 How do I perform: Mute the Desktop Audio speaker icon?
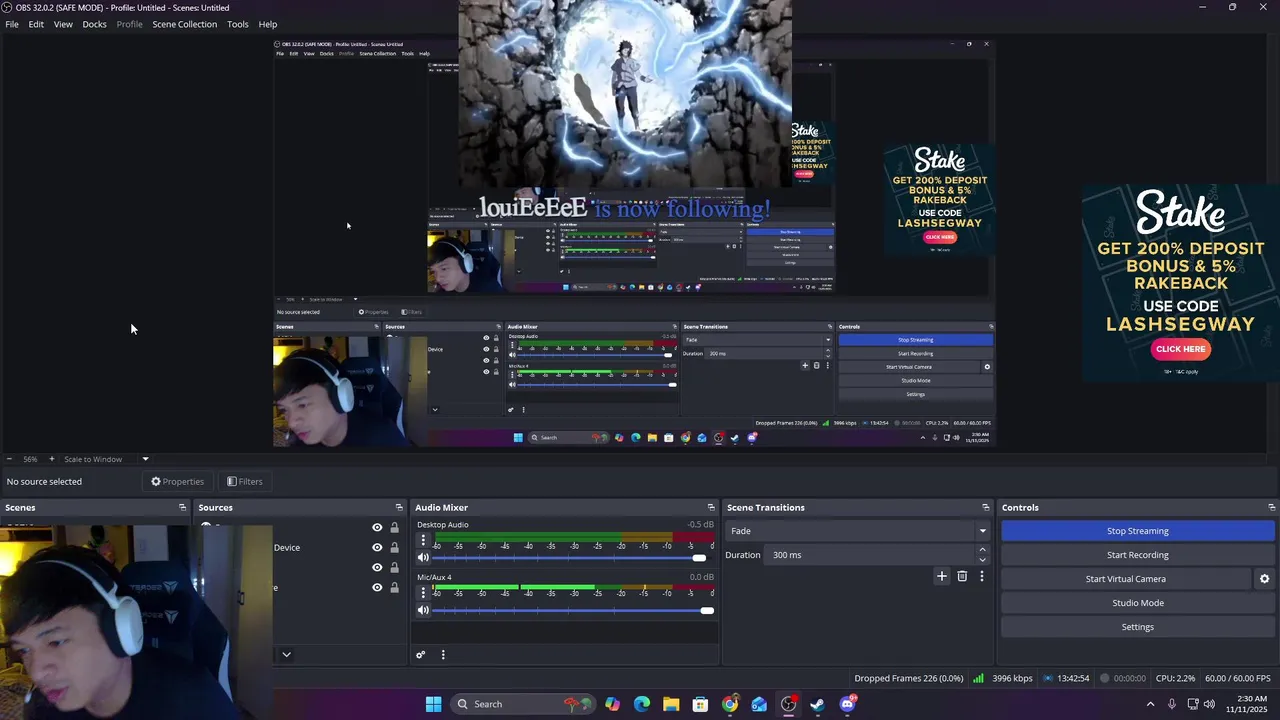[x=423, y=557]
